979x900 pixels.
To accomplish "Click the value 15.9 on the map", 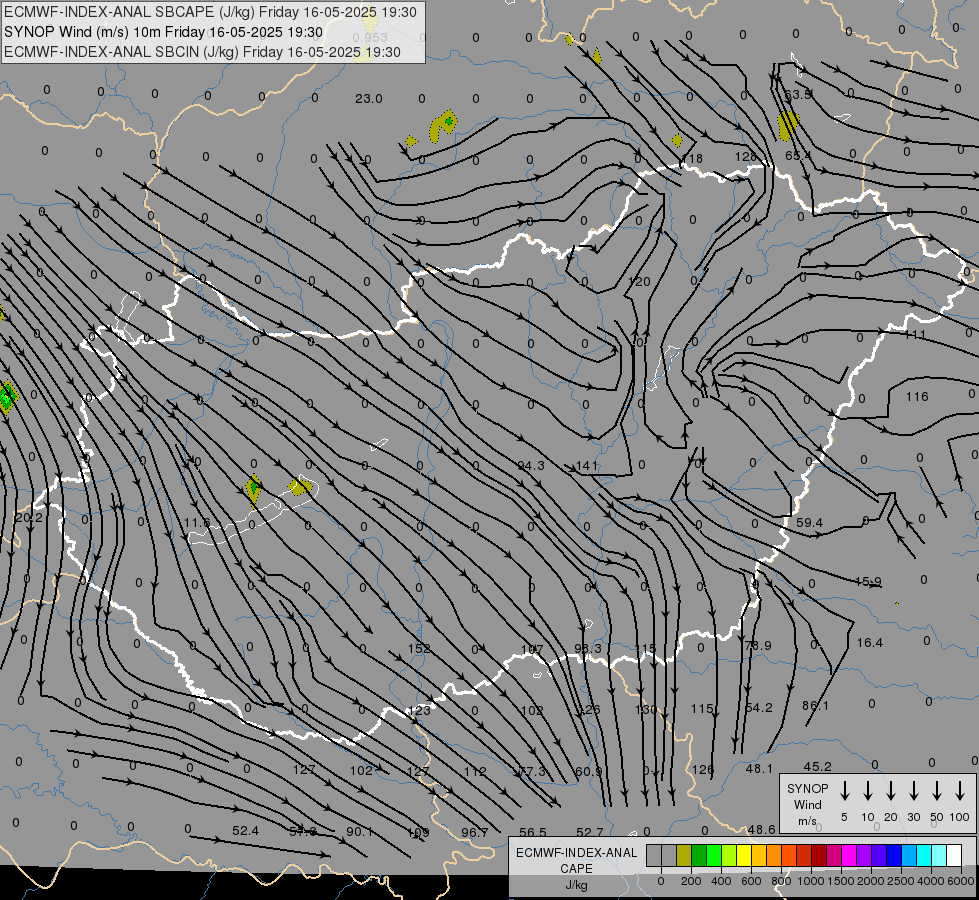I will pyautogui.click(x=868, y=581).
